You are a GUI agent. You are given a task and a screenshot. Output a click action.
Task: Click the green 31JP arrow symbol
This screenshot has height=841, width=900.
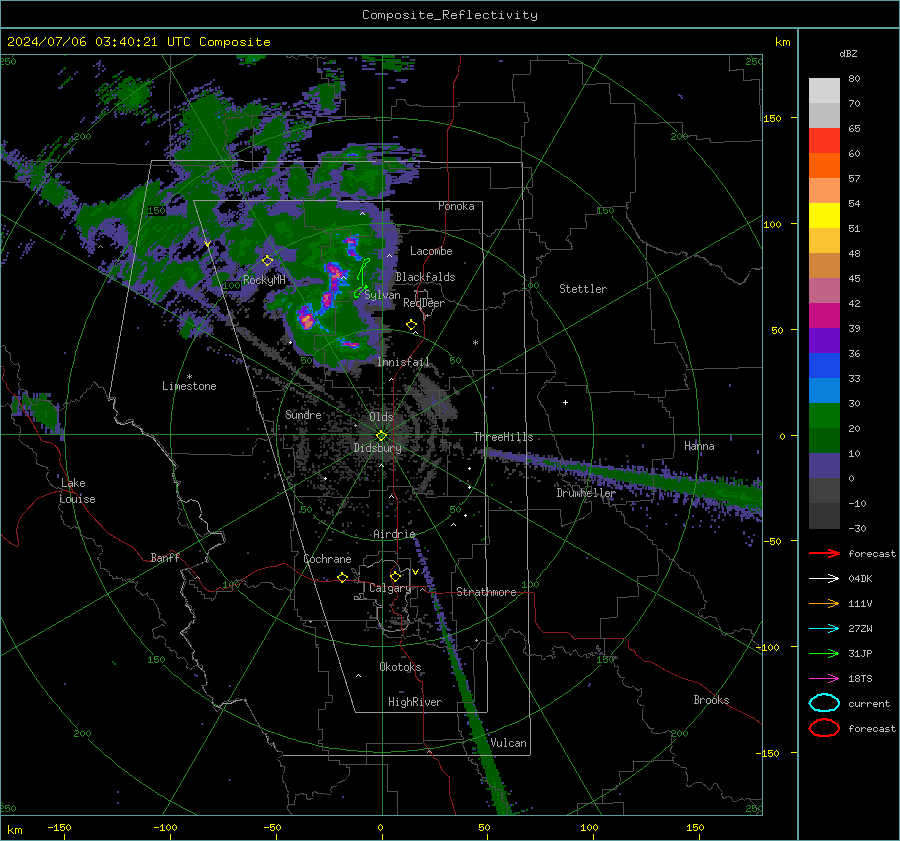click(824, 653)
